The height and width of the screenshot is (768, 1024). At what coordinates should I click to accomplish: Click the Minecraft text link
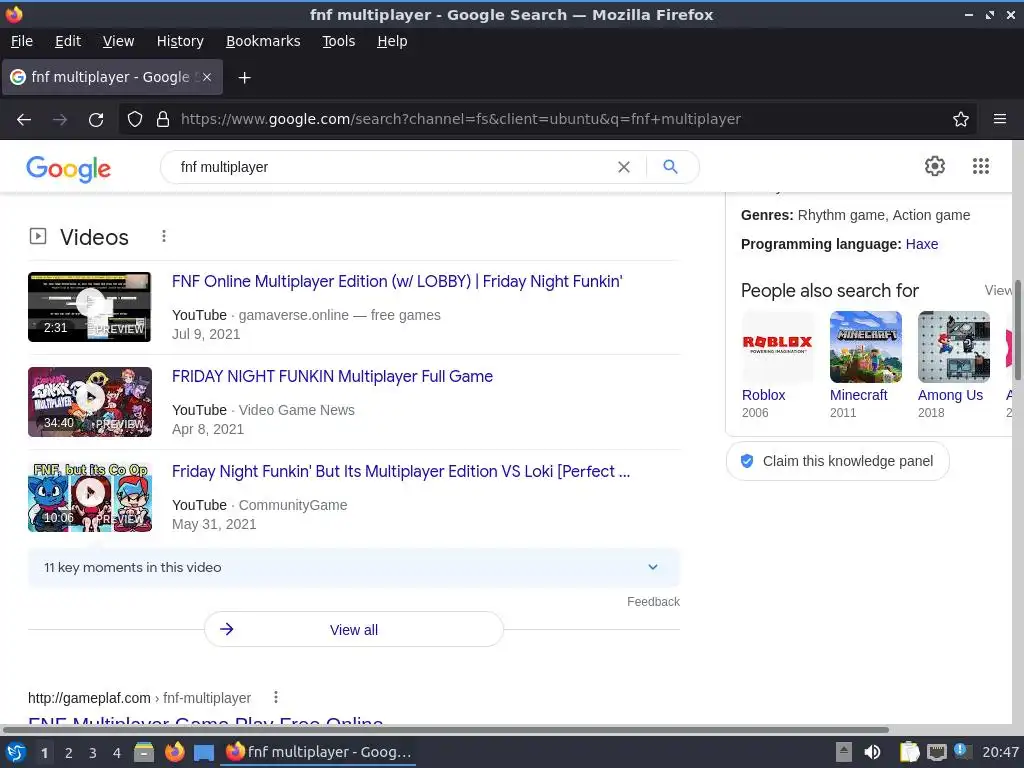click(858, 395)
